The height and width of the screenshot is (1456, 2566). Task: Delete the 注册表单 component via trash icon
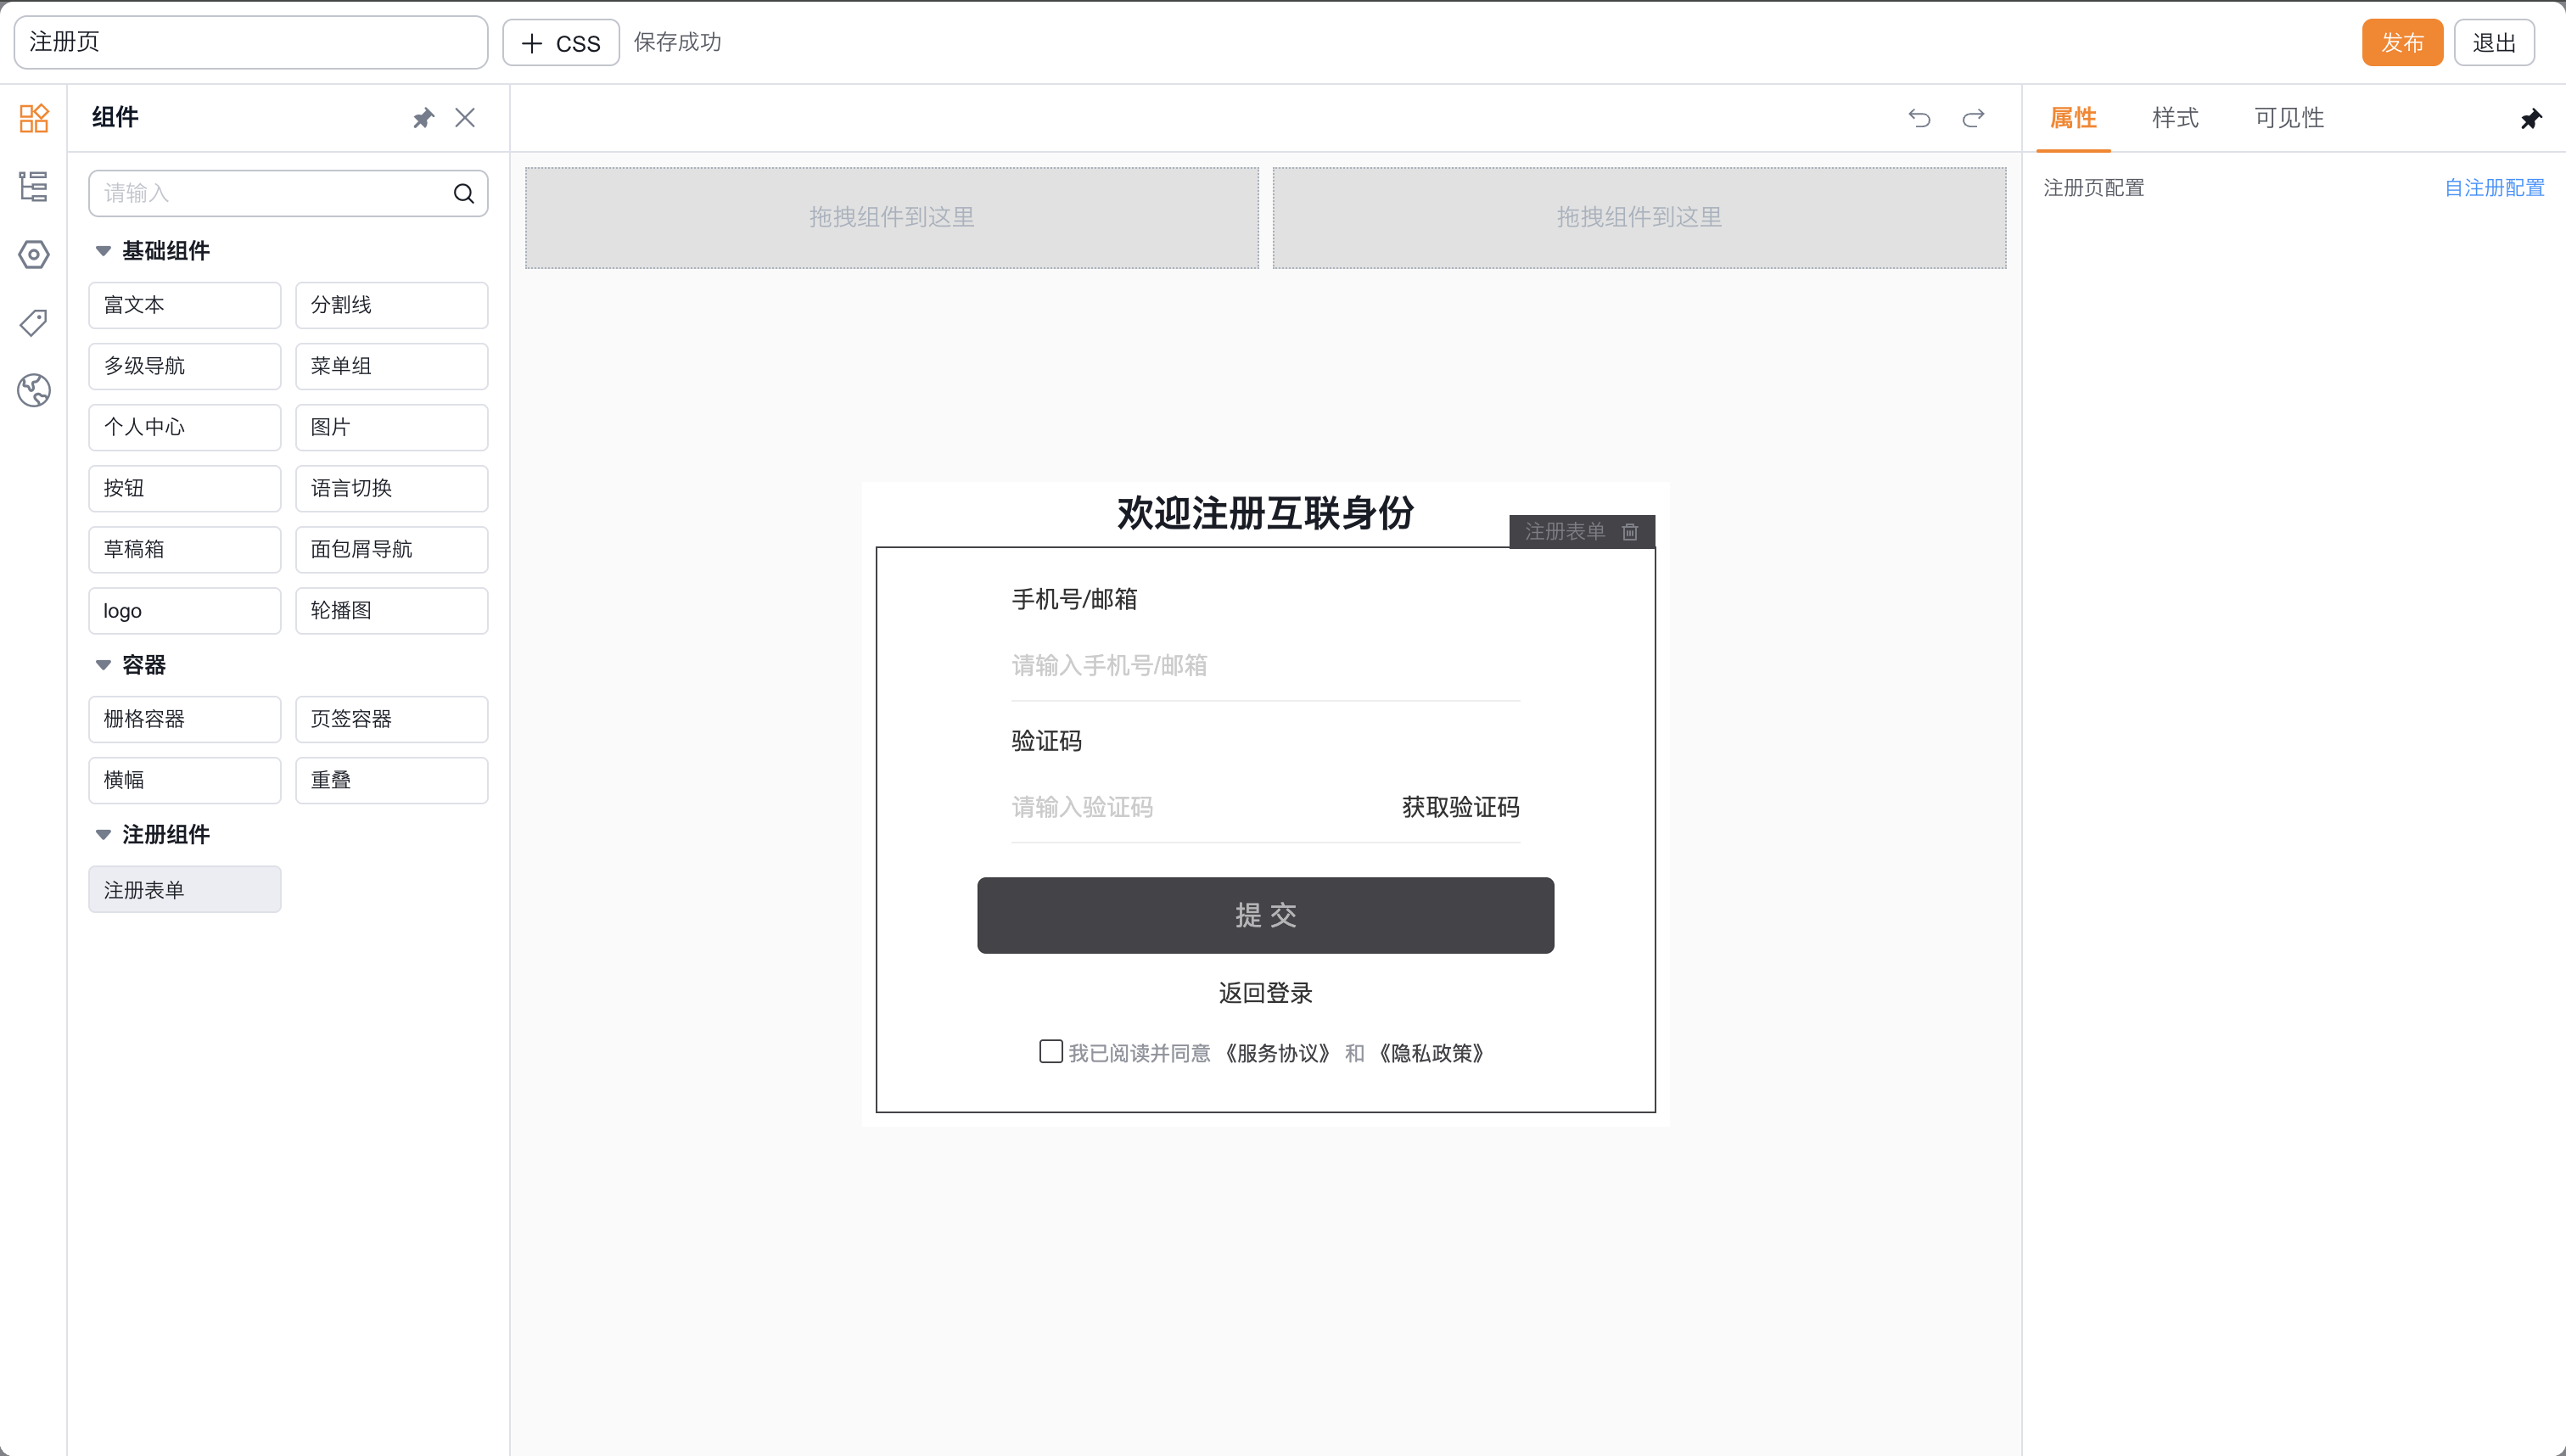(x=1630, y=532)
